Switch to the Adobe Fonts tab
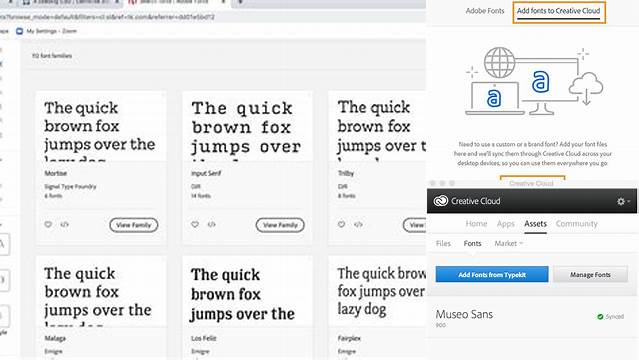The width and height of the screenshot is (639, 360). click(x=485, y=11)
